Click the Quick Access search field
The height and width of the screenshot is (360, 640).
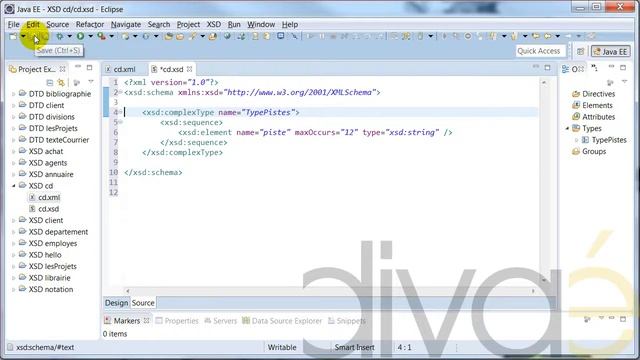[x=540, y=51]
